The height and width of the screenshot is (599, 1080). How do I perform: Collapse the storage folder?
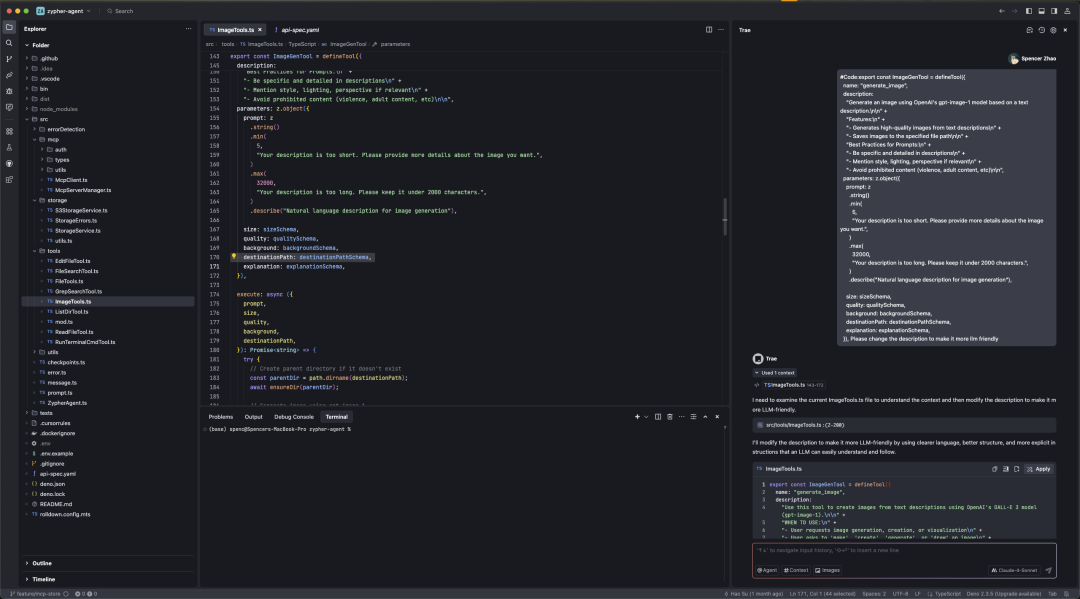(x=34, y=200)
